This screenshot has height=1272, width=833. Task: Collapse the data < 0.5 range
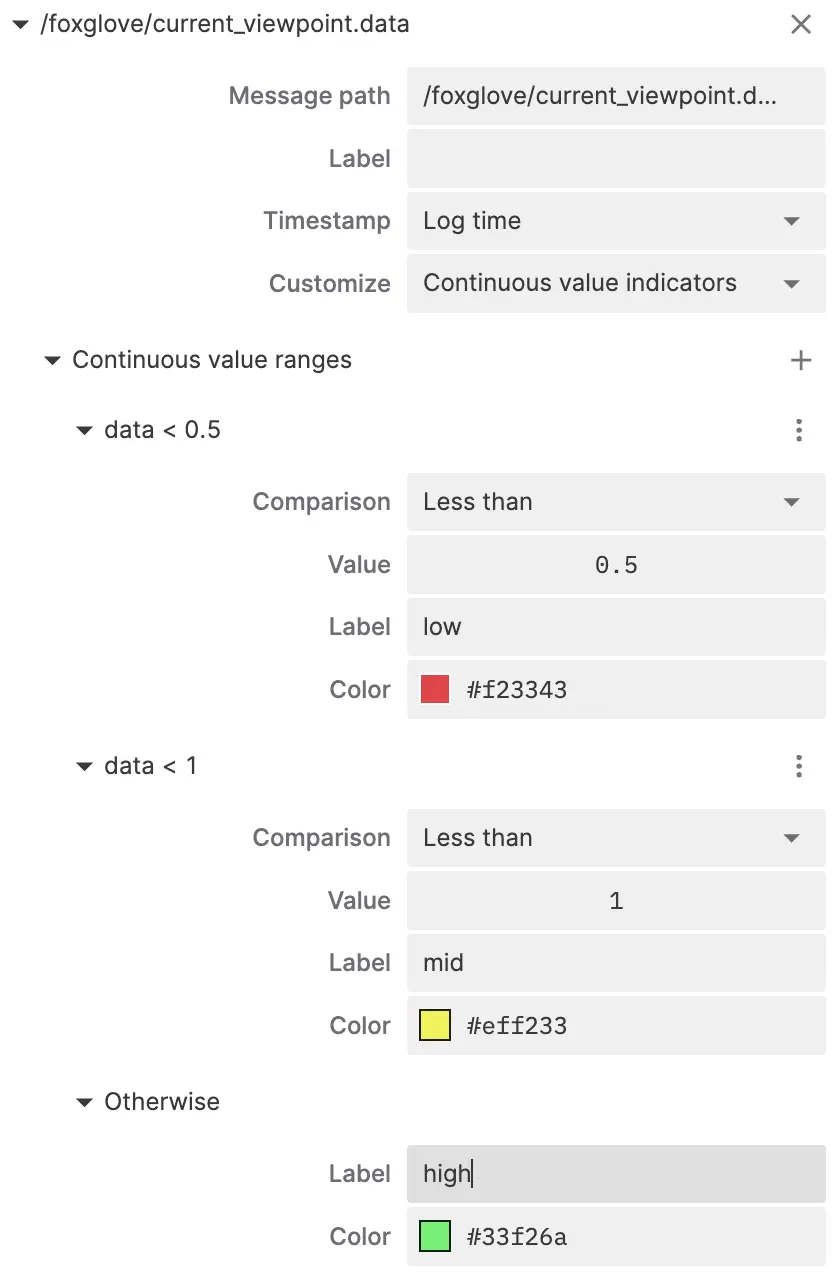(84, 430)
